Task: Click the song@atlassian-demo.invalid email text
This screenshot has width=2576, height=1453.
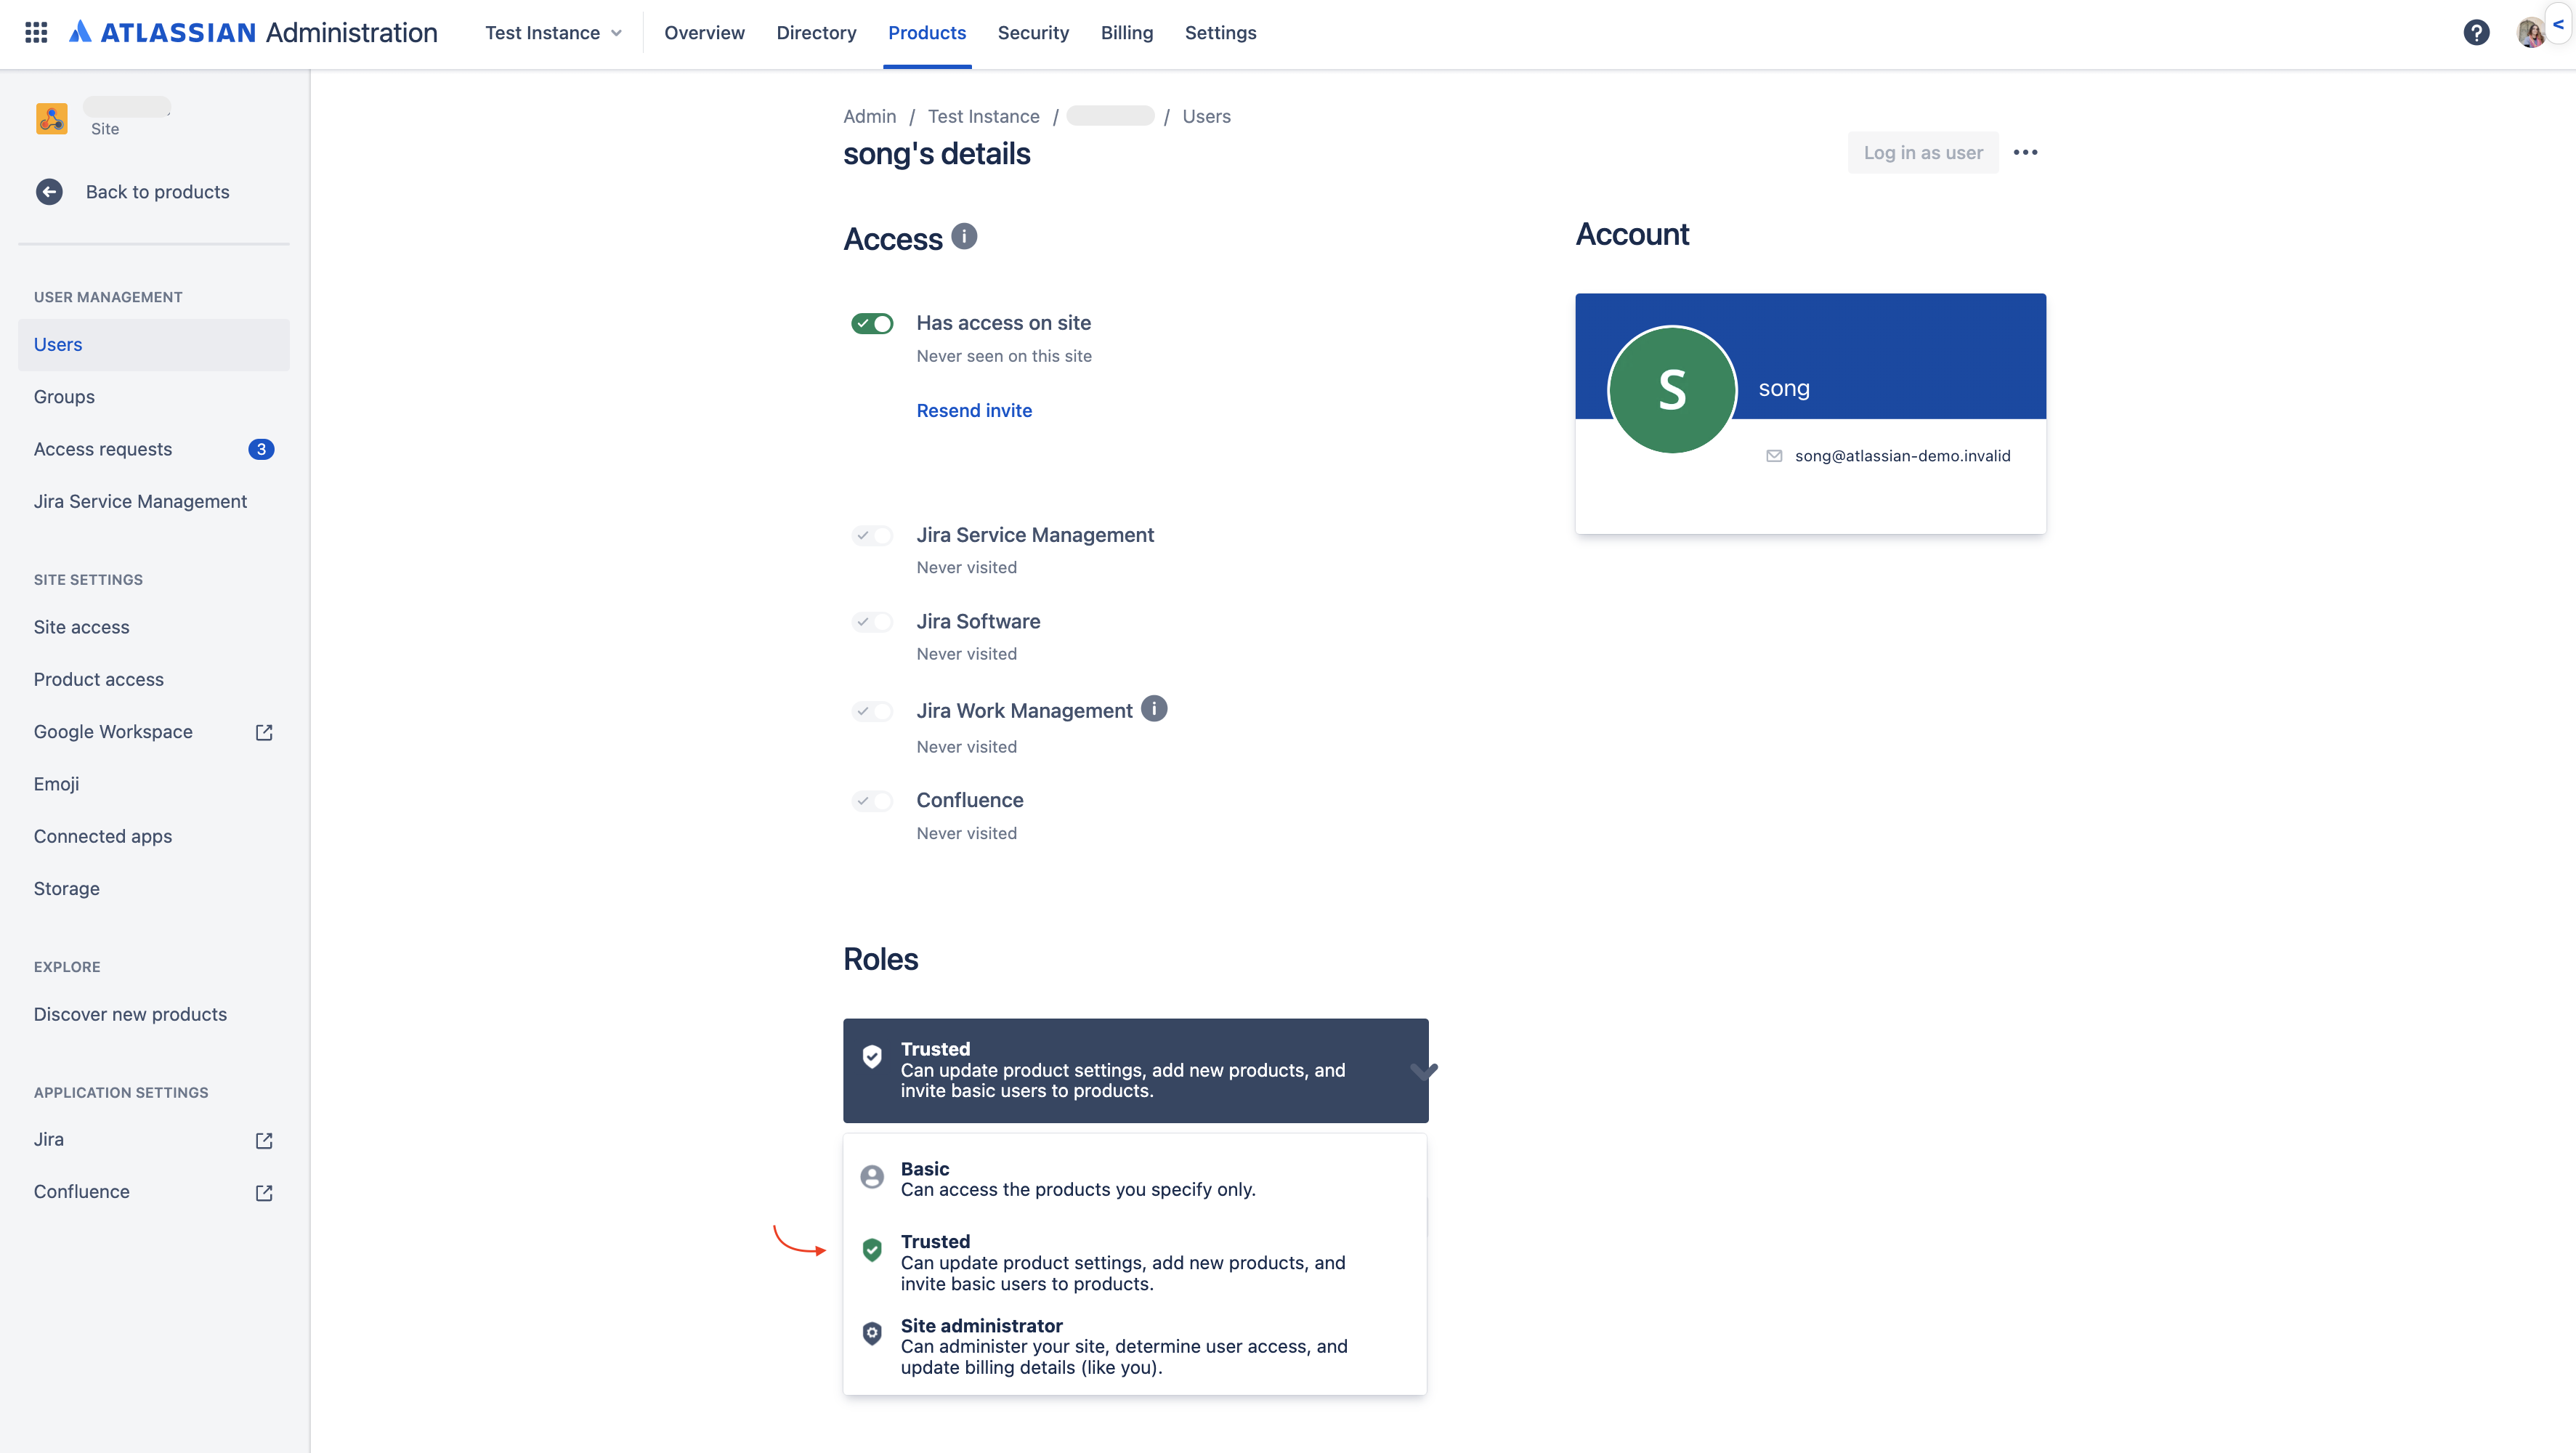Action: coord(1902,456)
